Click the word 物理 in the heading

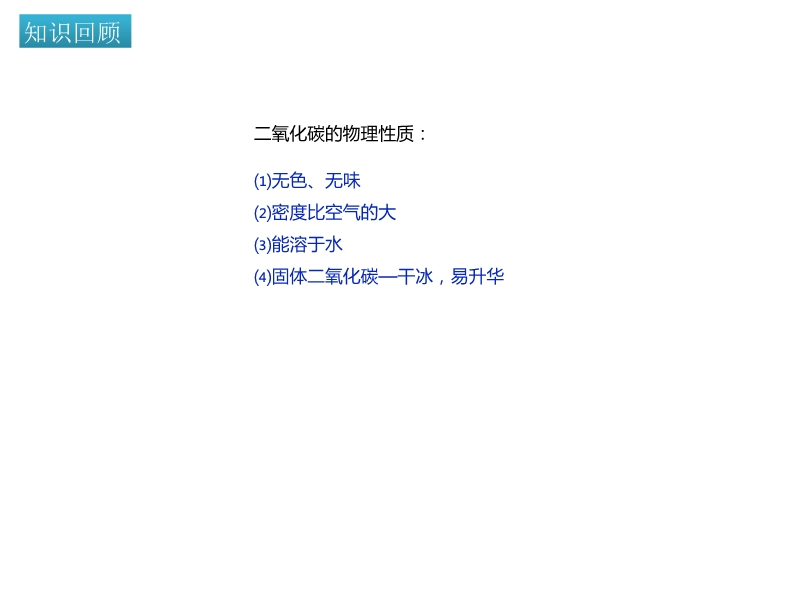pyautogui.click(x=362, y=134)
